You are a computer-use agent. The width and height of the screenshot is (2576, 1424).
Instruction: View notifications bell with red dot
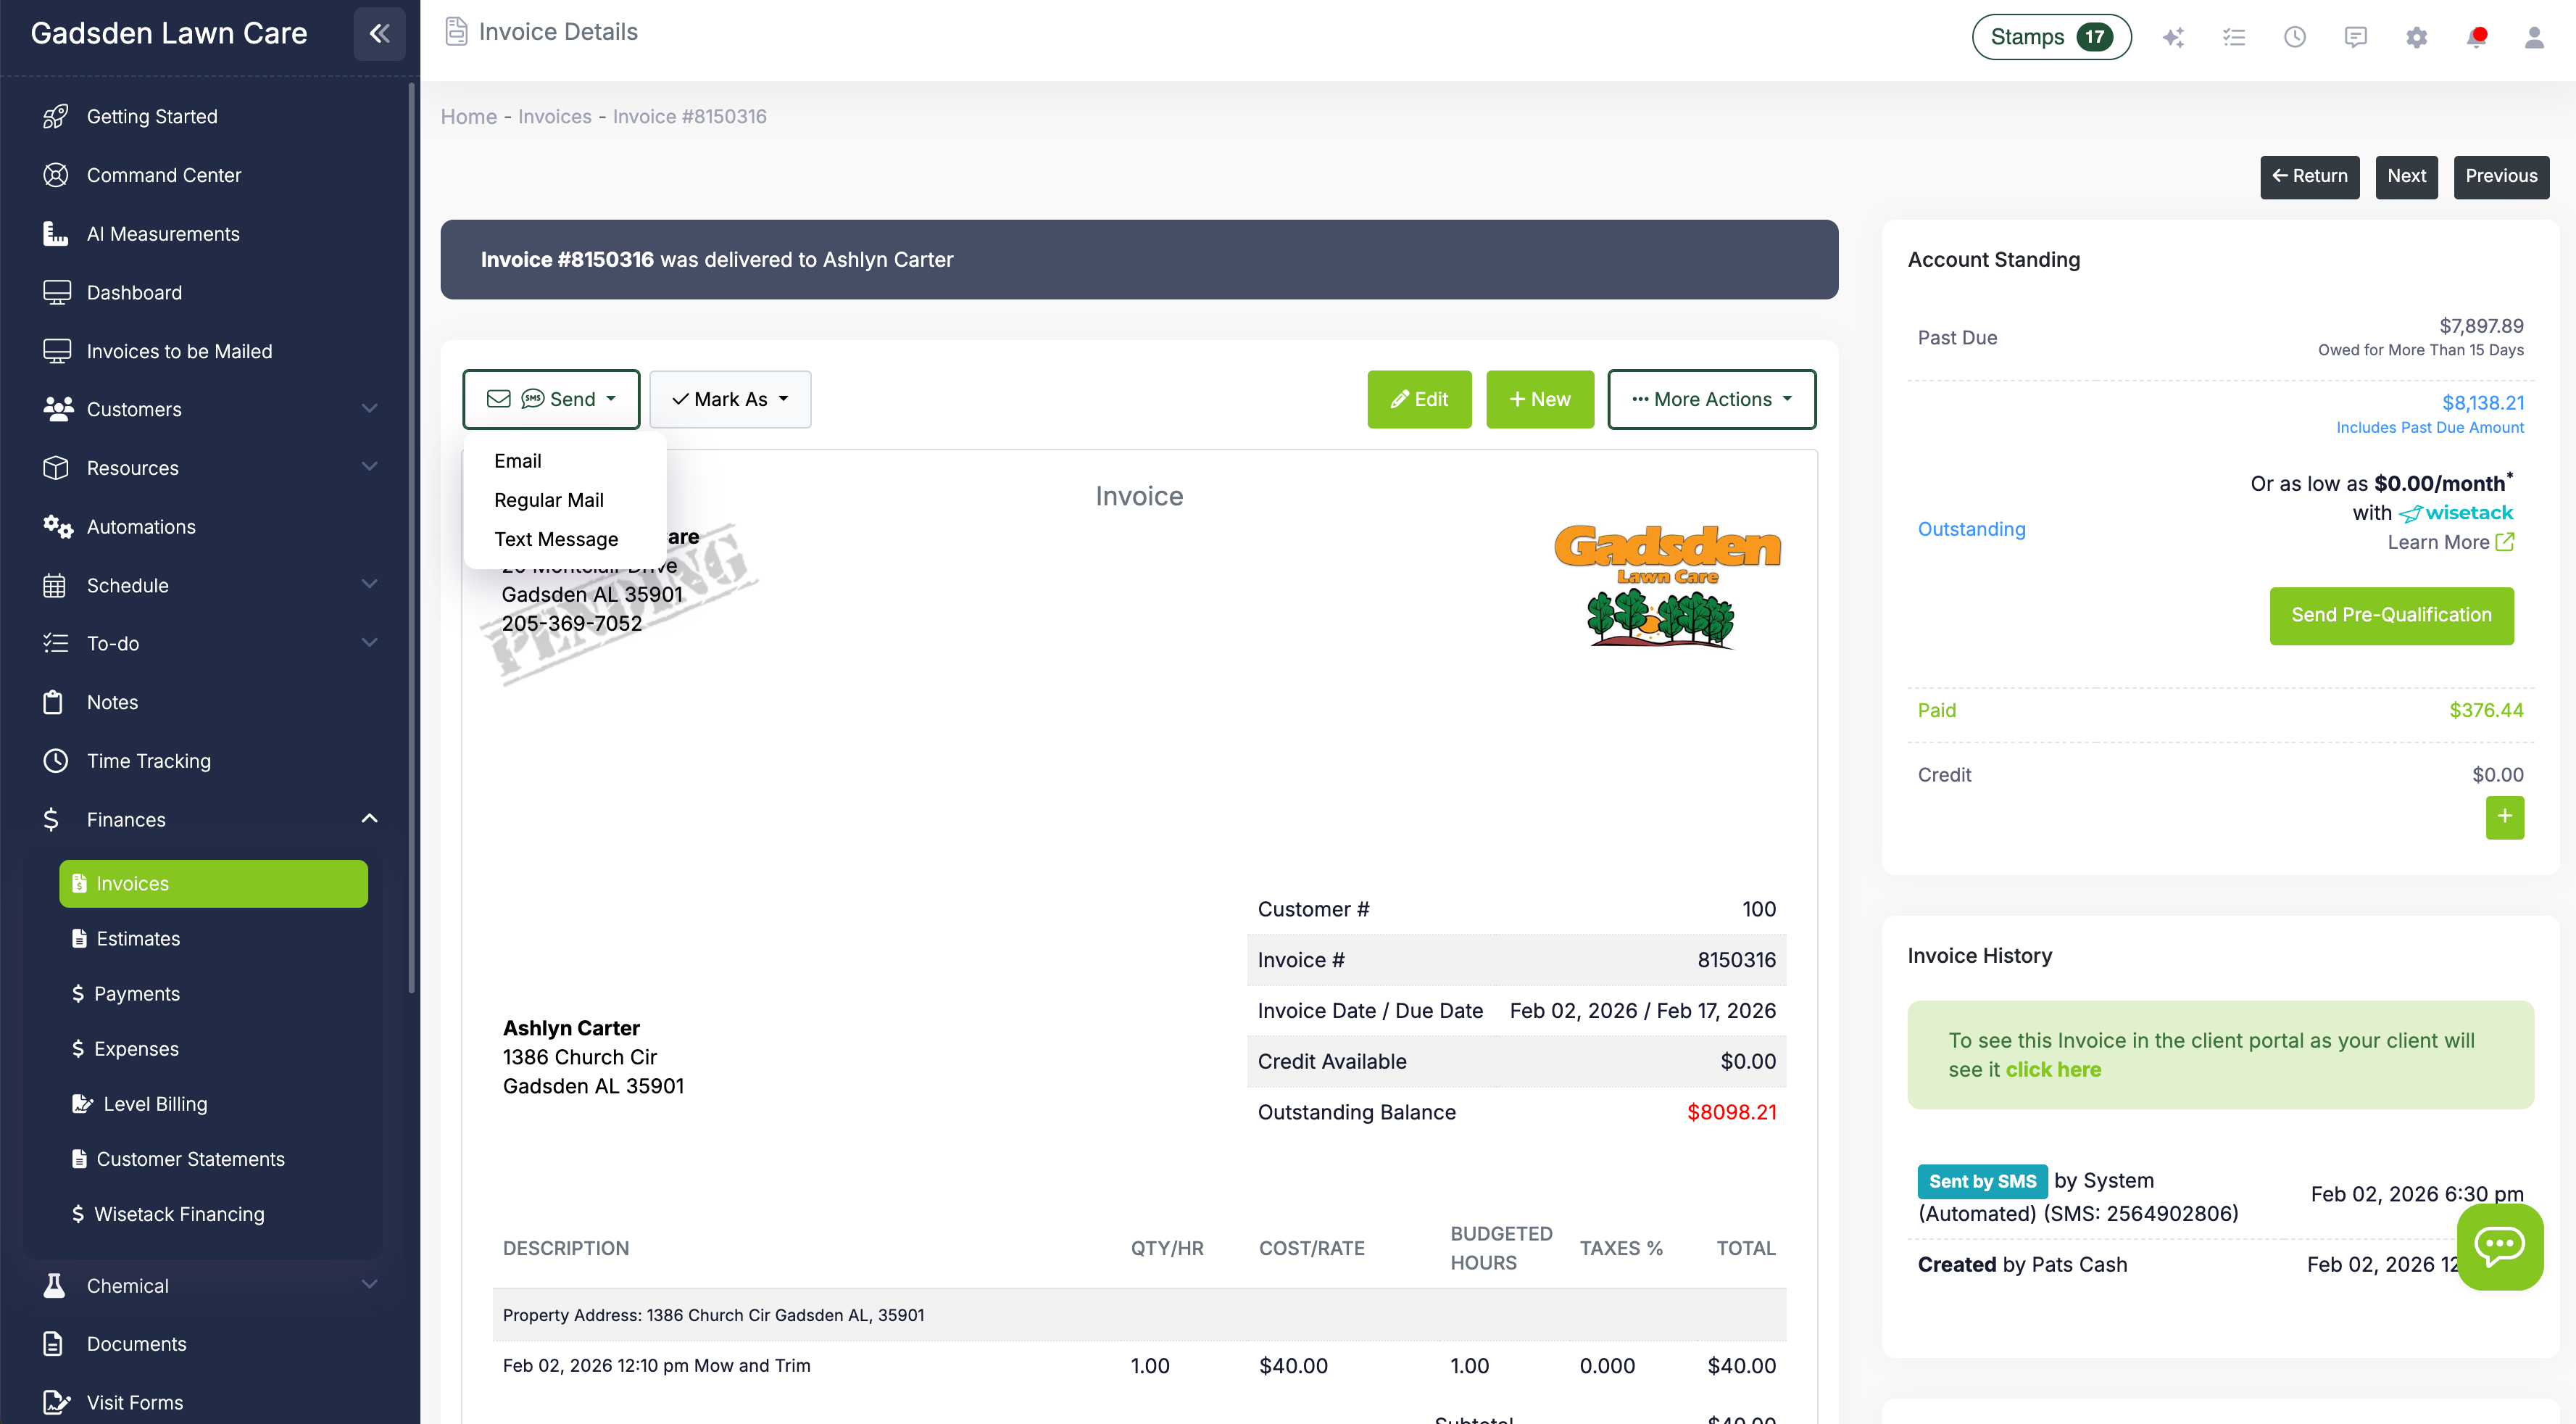pos(2476,37)
